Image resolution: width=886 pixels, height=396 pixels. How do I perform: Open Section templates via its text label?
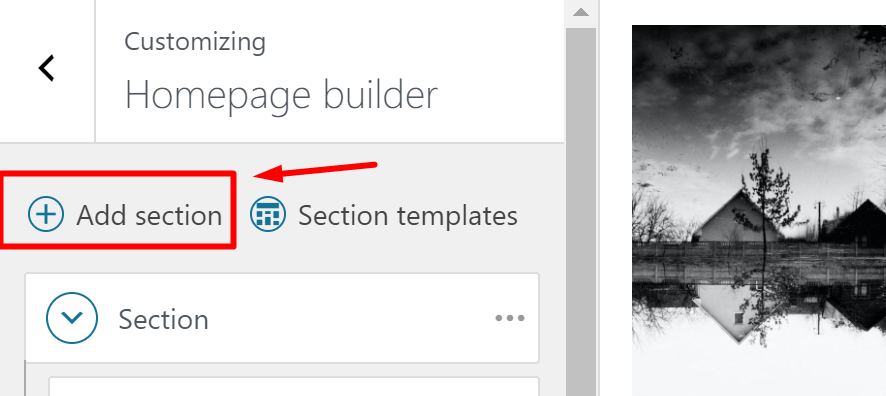click(408, 215)
